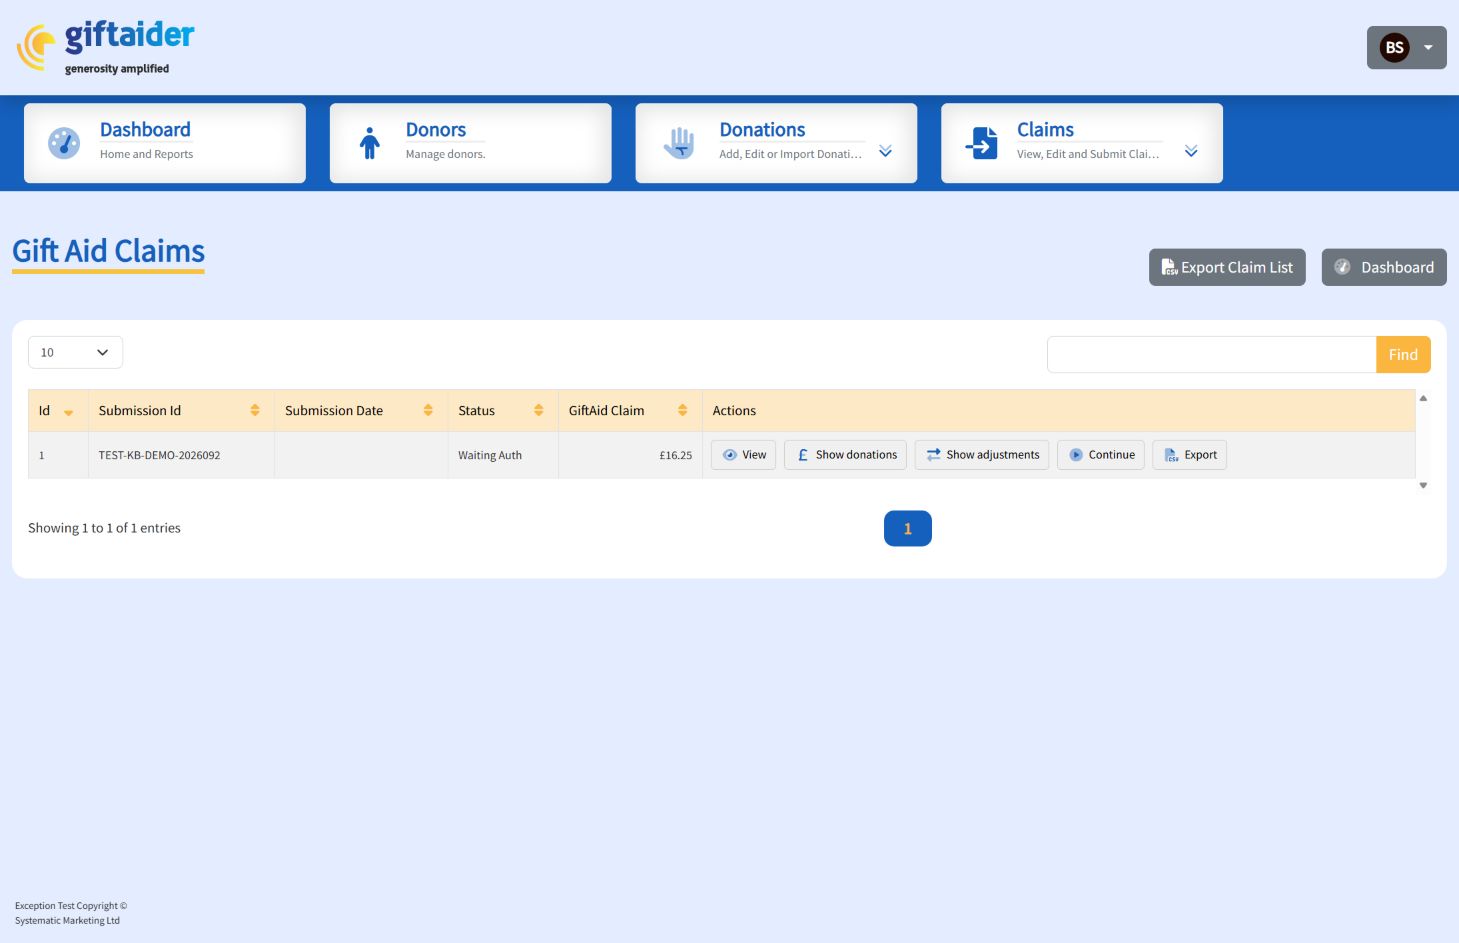Sort table by Id column
The height and width of the screenshot is (943, 1459).
pos(58,411)
